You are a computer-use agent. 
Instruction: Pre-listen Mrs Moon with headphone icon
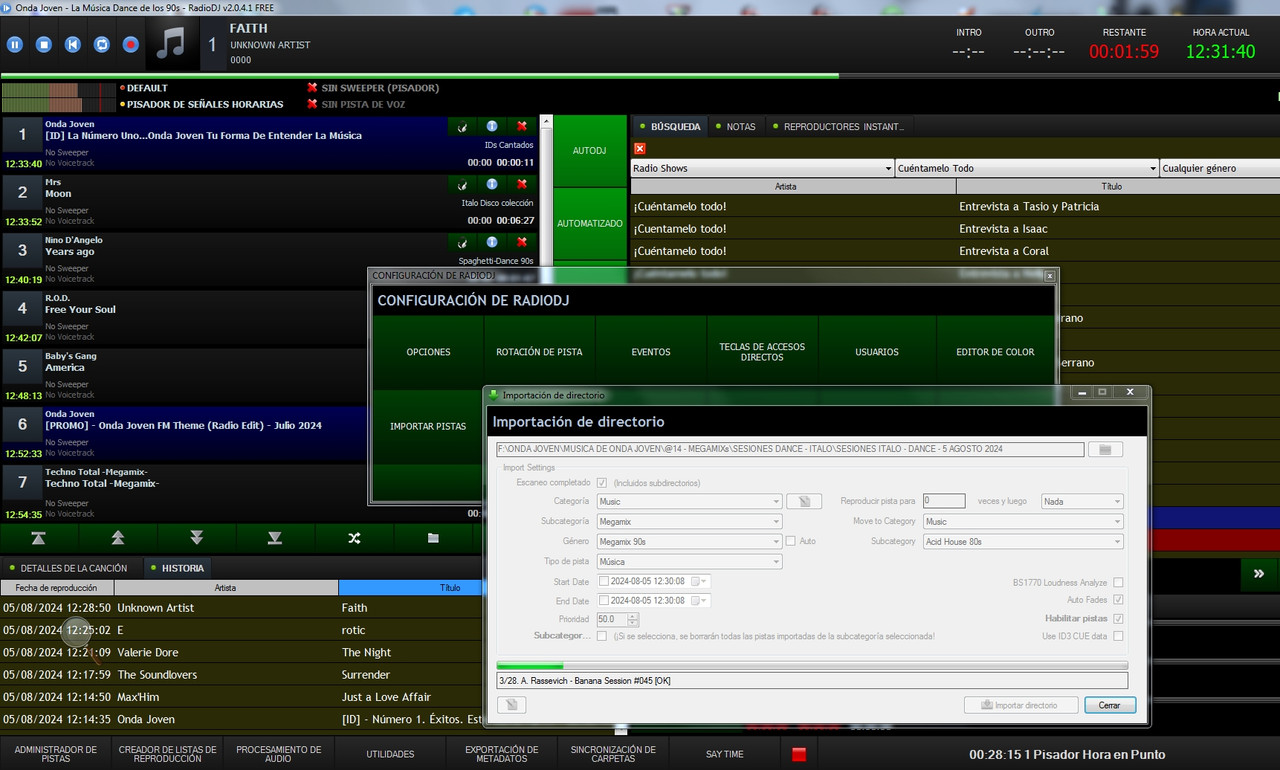(x=462, y=185)
